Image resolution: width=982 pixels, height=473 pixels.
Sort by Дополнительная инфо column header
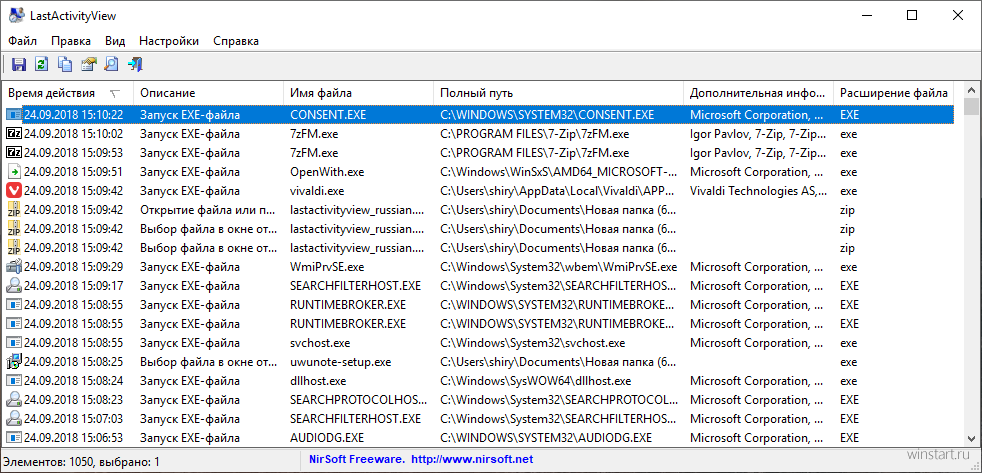[758, 93]
